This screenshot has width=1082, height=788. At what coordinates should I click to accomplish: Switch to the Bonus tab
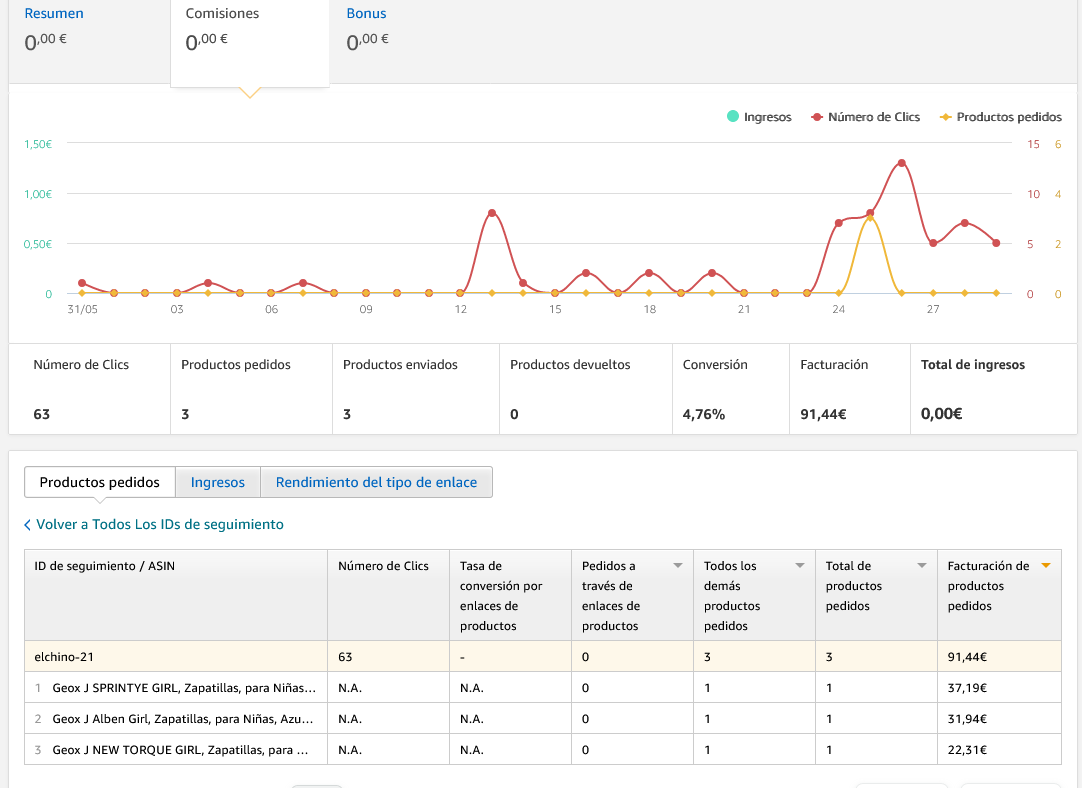[x=366, y=14]
